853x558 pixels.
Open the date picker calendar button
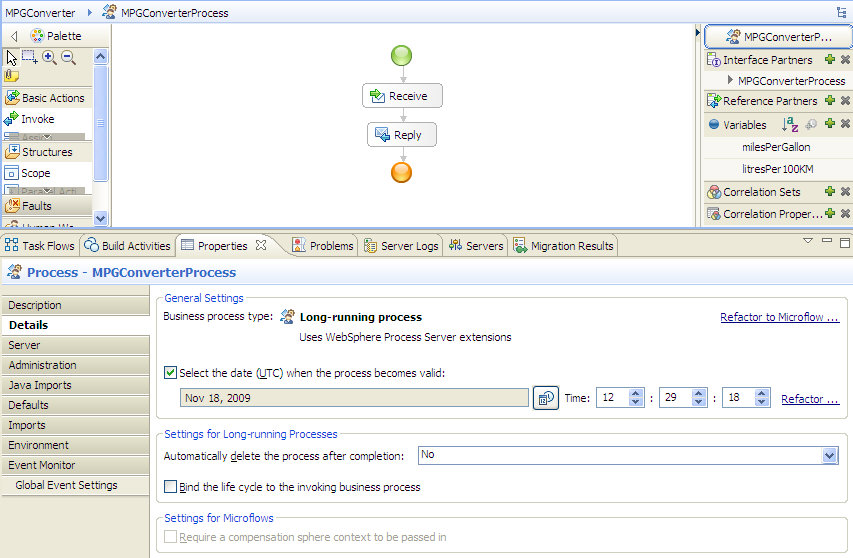pos(546,398)
